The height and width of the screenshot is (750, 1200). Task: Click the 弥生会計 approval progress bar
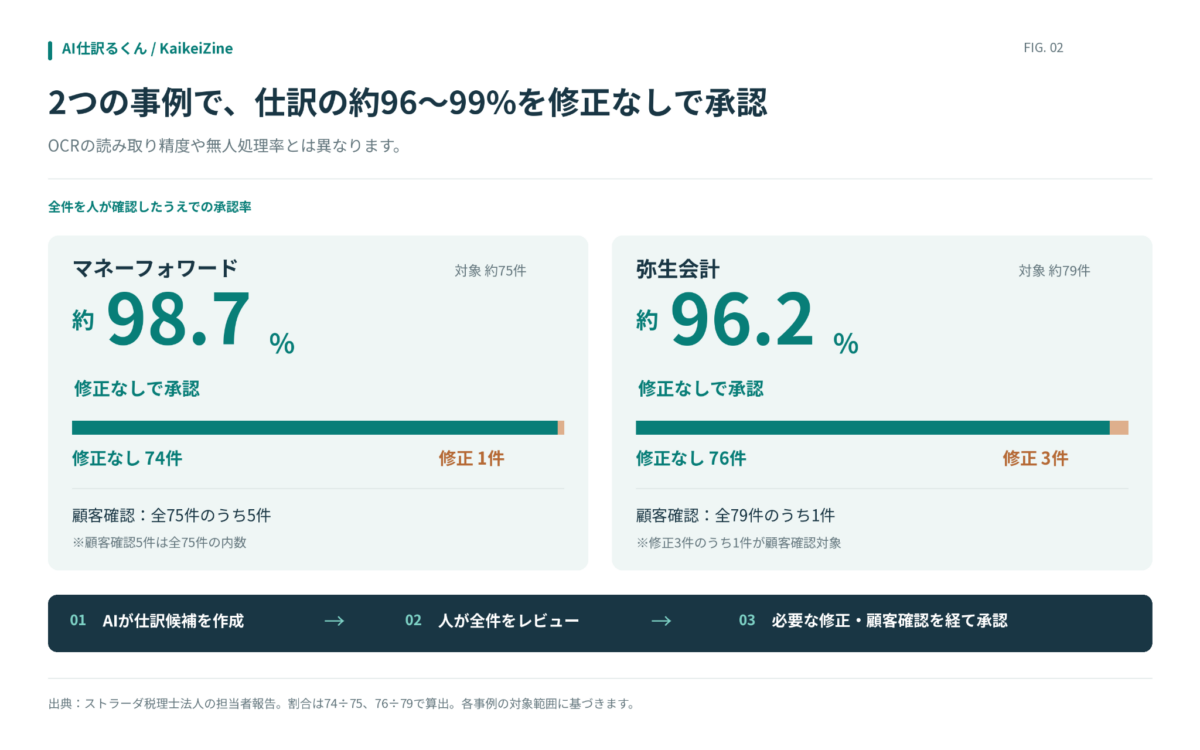(882, 428)
